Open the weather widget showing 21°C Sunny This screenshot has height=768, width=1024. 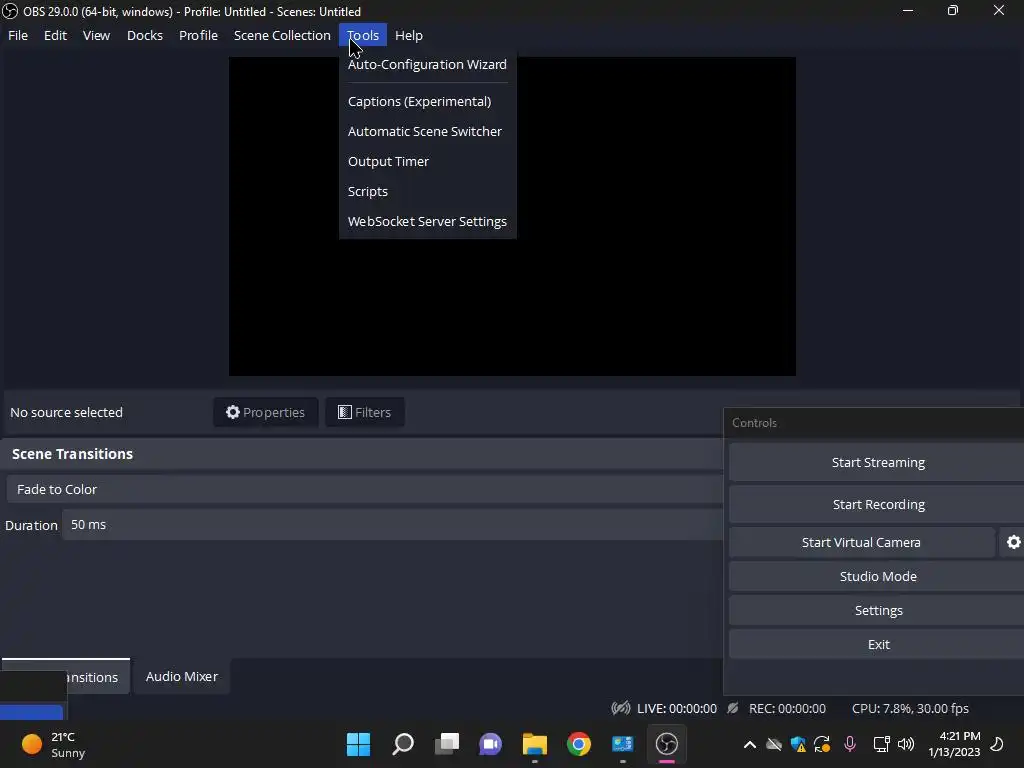(54, 744)
